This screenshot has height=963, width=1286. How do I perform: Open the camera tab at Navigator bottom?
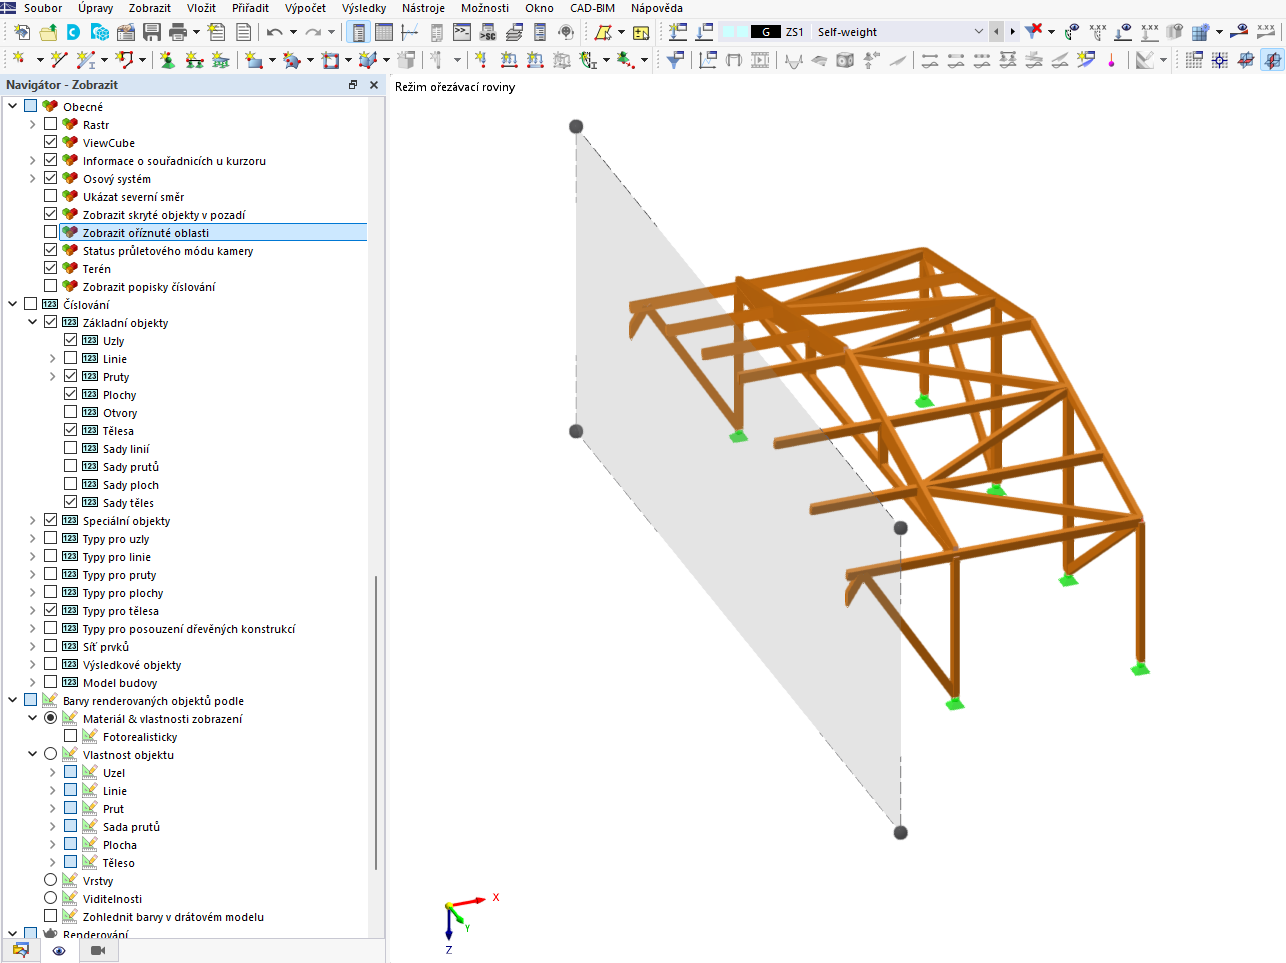point(98,951)
